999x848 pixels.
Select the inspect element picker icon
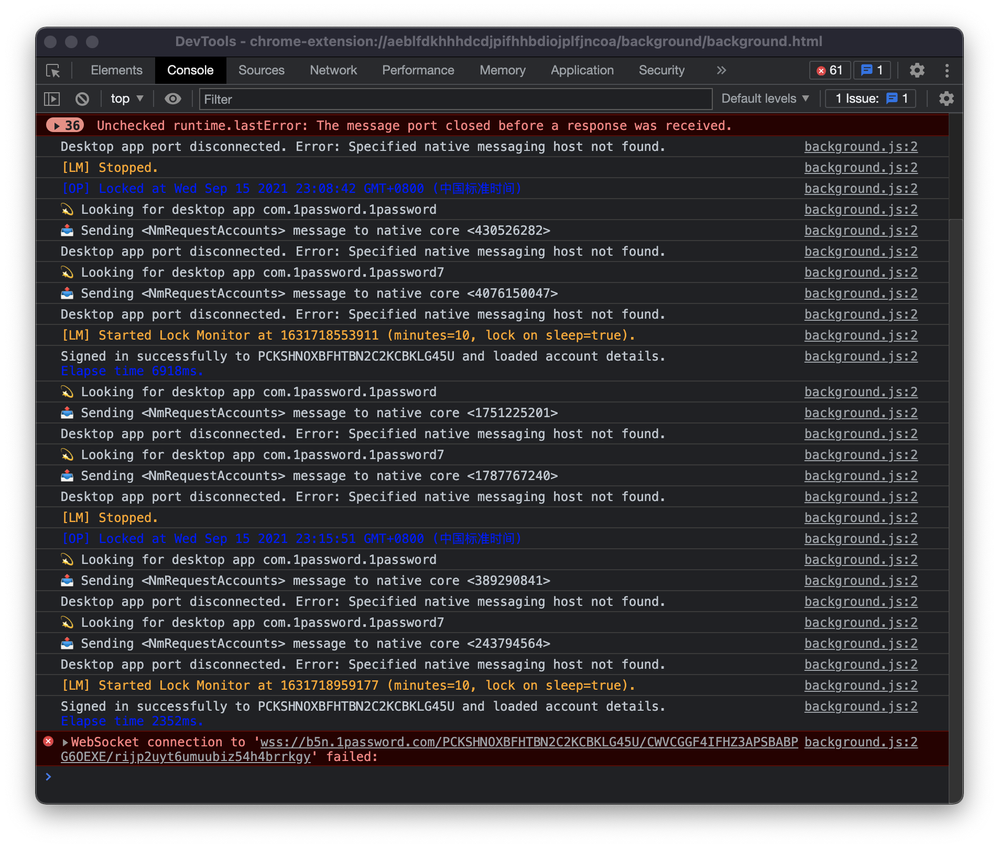(x=53, y=70)
